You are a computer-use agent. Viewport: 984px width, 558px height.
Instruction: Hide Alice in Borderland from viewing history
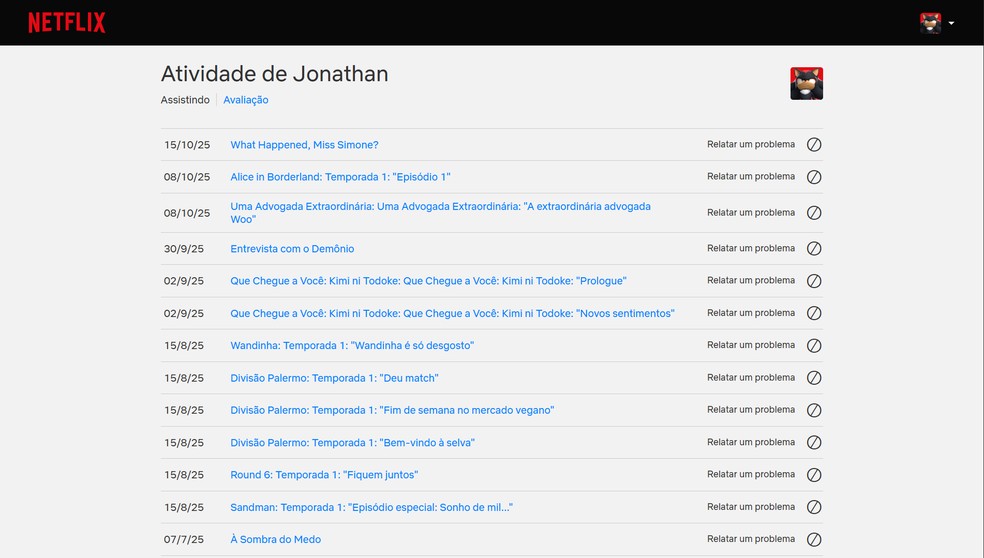click(x=814, y=177)
